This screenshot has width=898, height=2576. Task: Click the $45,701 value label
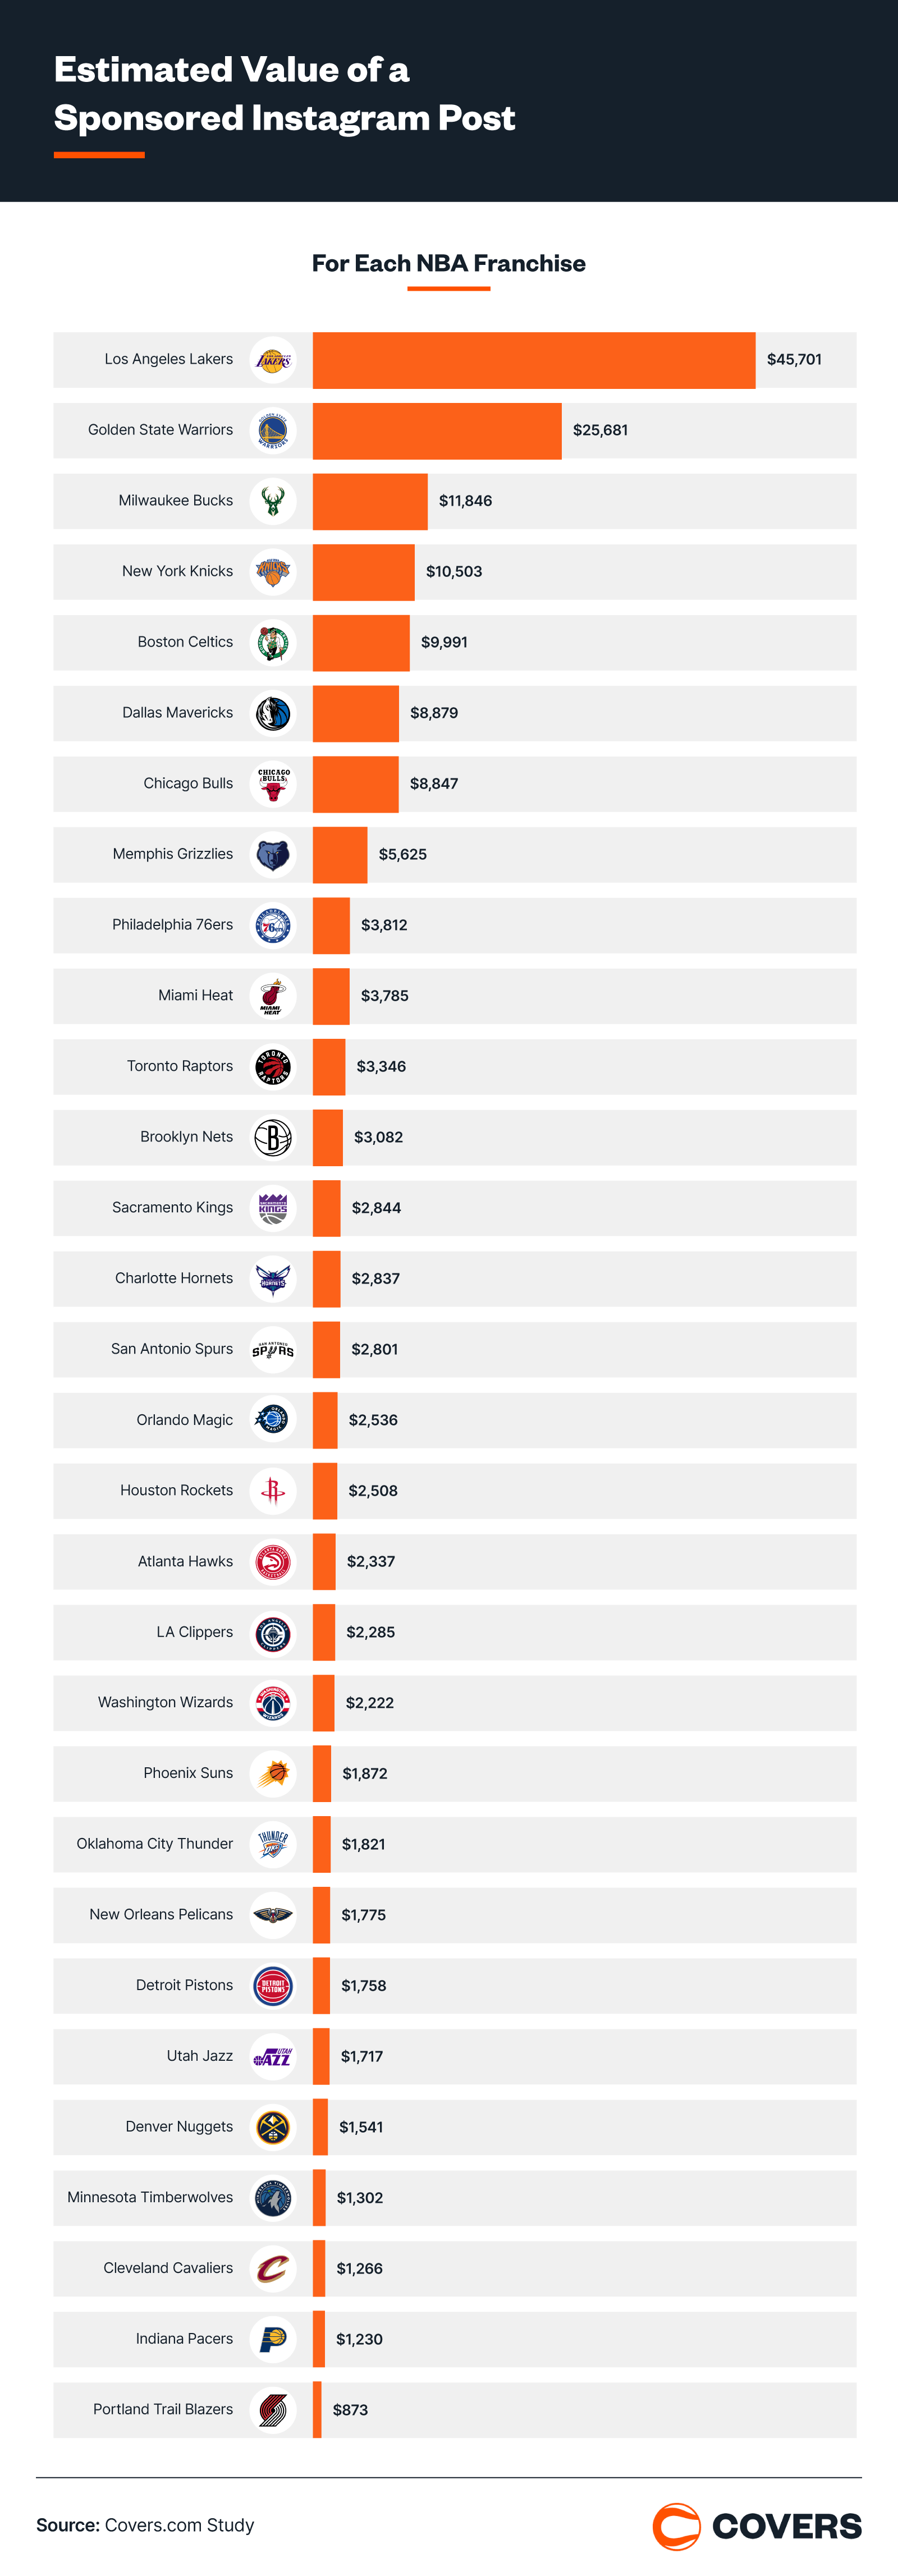pos(794,360)
